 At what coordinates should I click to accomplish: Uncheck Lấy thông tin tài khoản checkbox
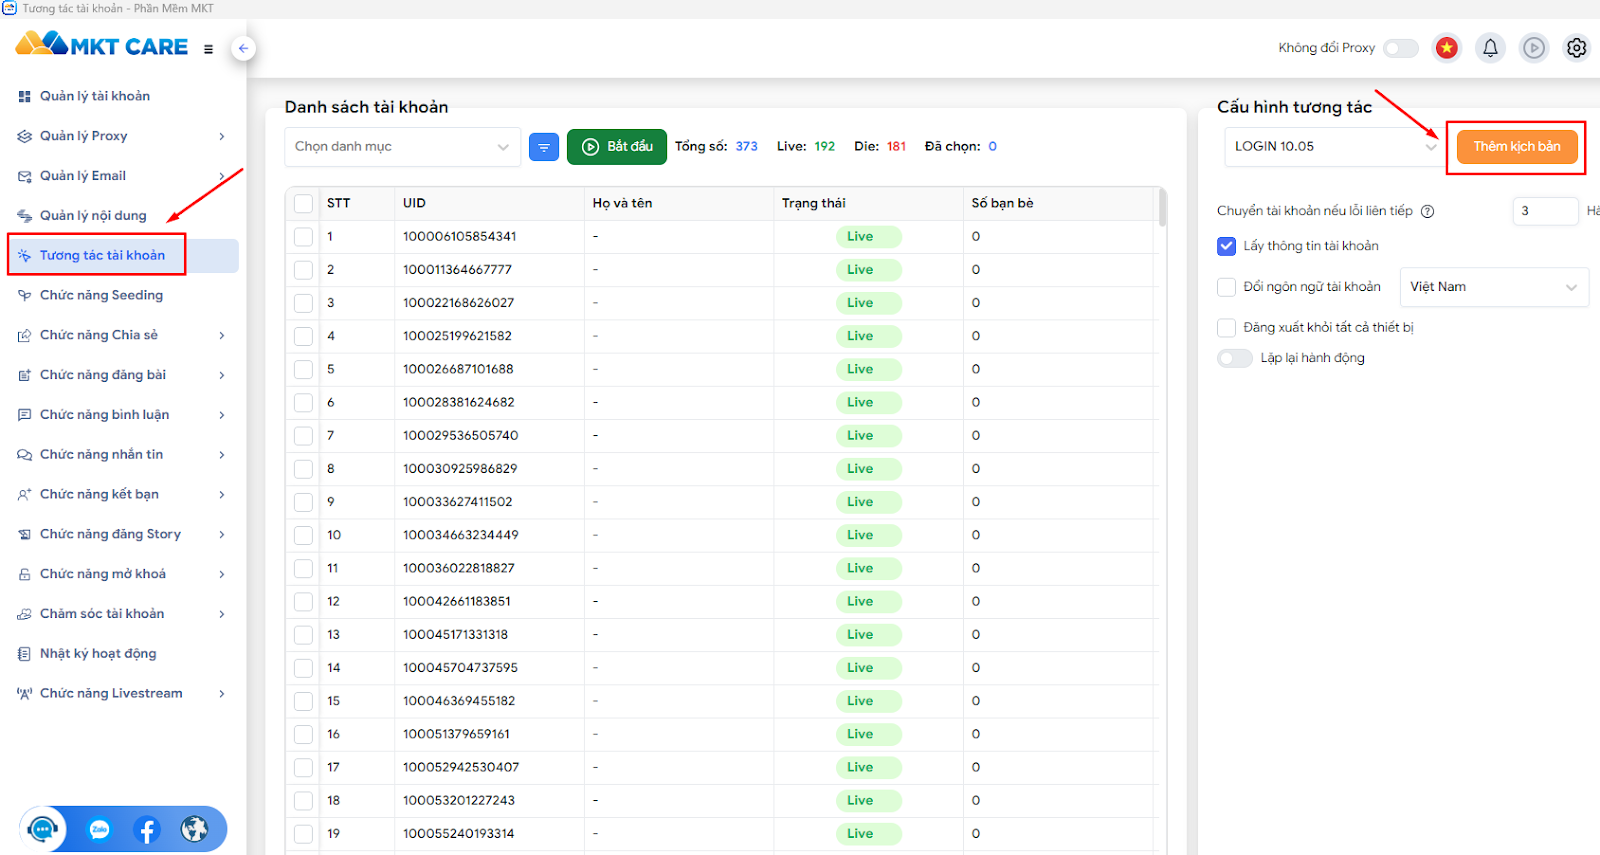[1227, 246]
